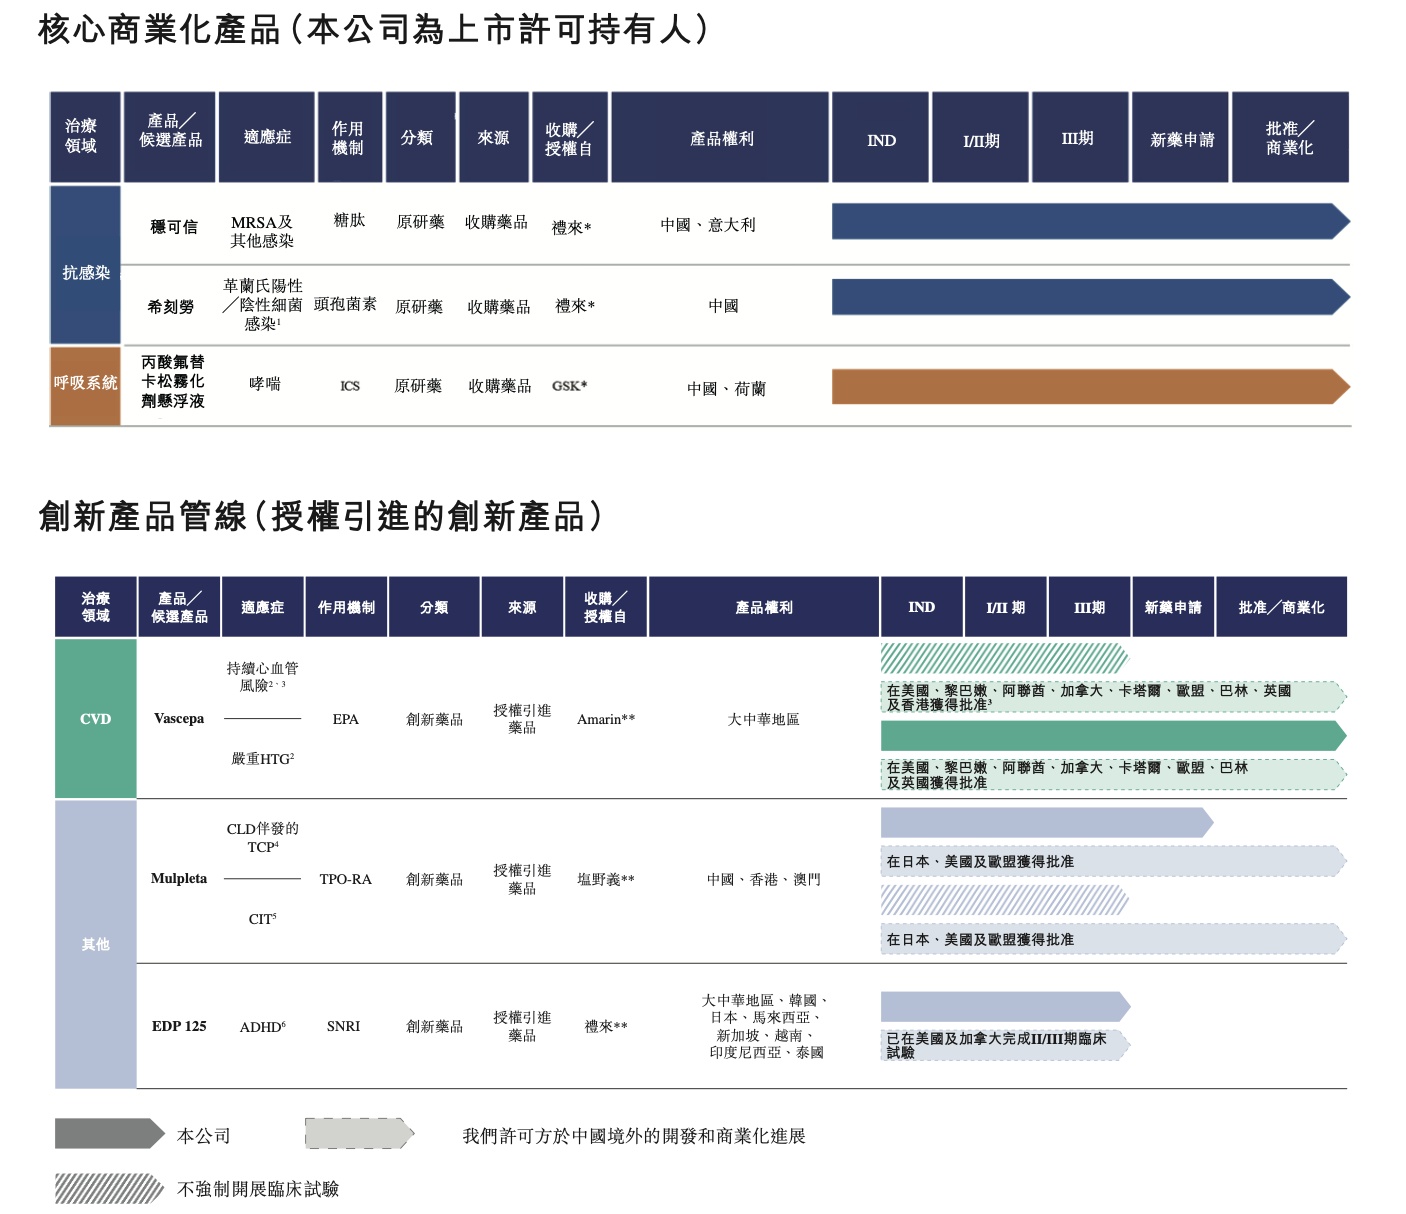Click licensor Amarin**
Image resolution: width=1406 pixels, height=1214 pixels.
(606, 719)
